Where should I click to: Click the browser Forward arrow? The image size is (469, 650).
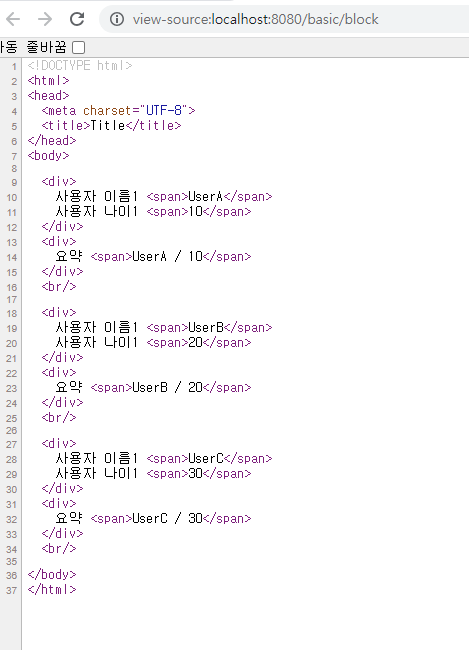pyautogui.click(x=45, y=19)
